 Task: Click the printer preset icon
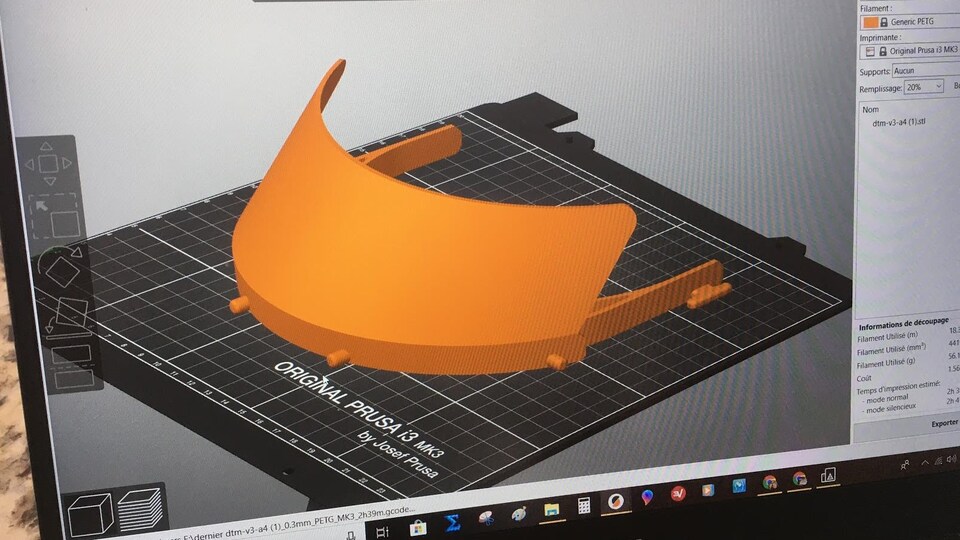870,52
